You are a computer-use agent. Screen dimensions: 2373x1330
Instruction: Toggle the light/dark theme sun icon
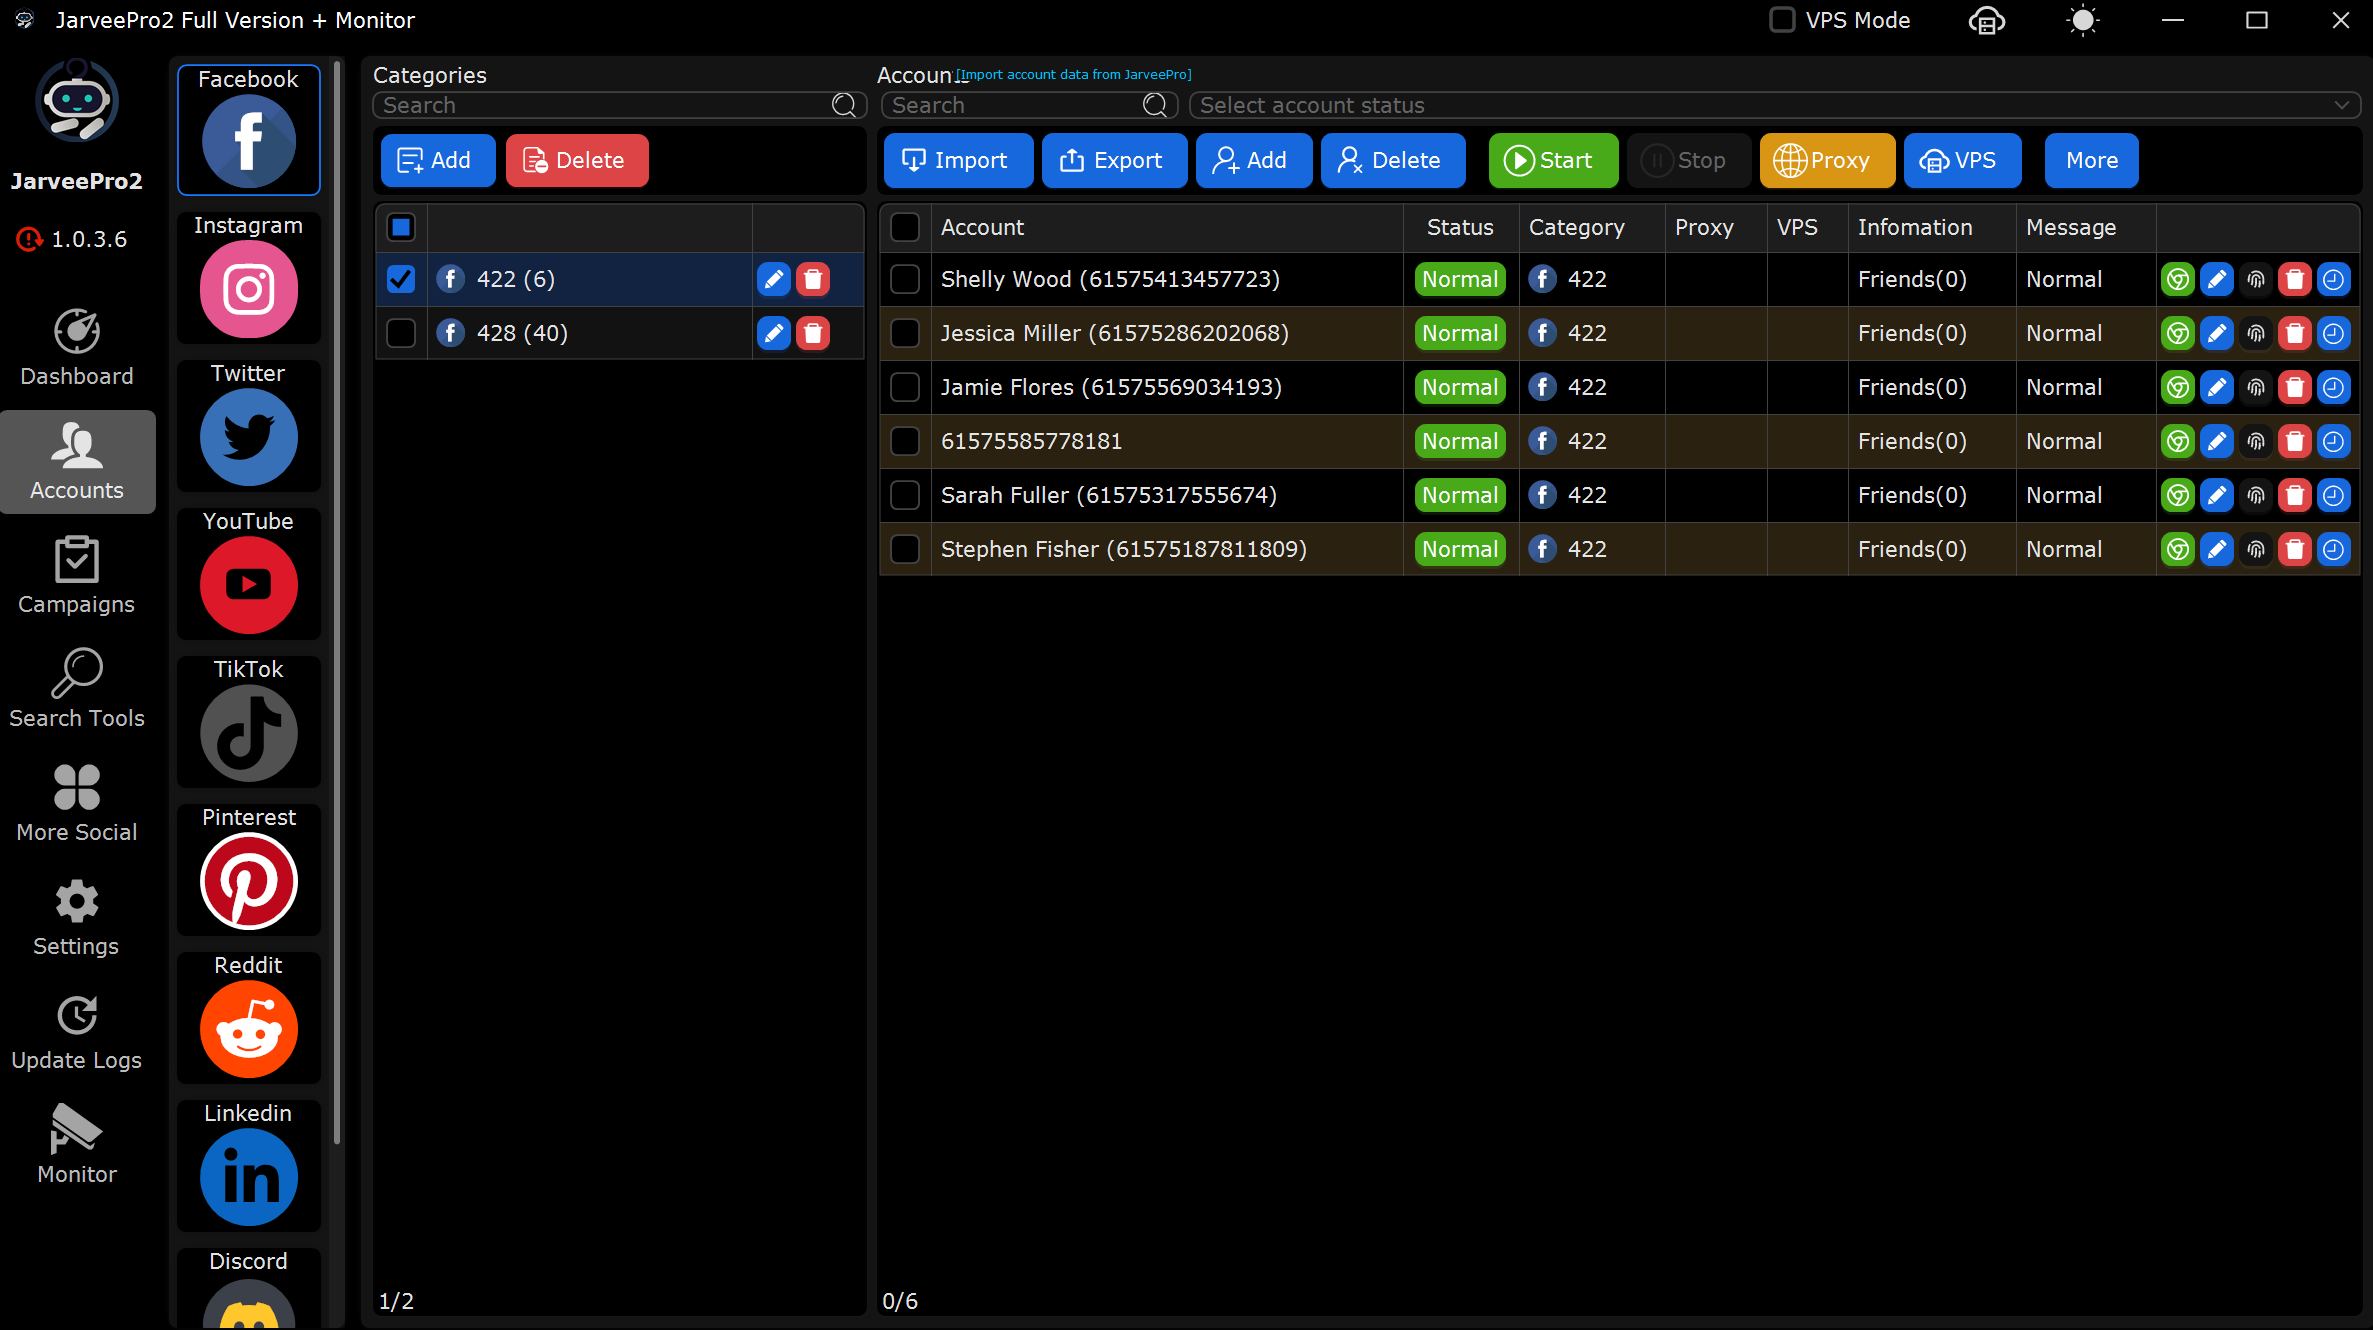[x=2083, y=20]
